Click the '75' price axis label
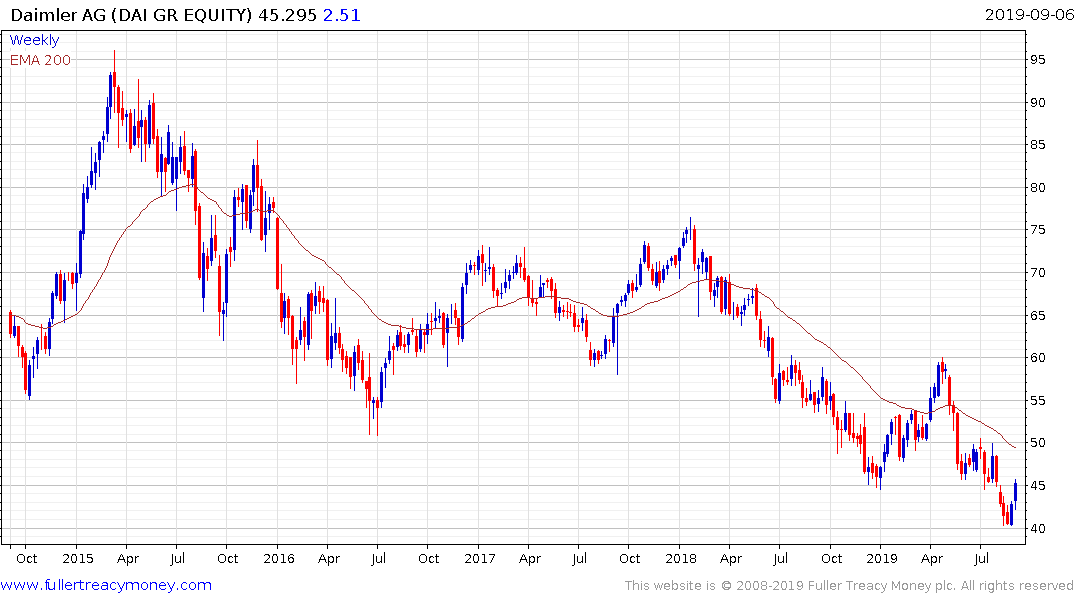The height and width of the screenshot is (600, 1075). [1037, 230]
